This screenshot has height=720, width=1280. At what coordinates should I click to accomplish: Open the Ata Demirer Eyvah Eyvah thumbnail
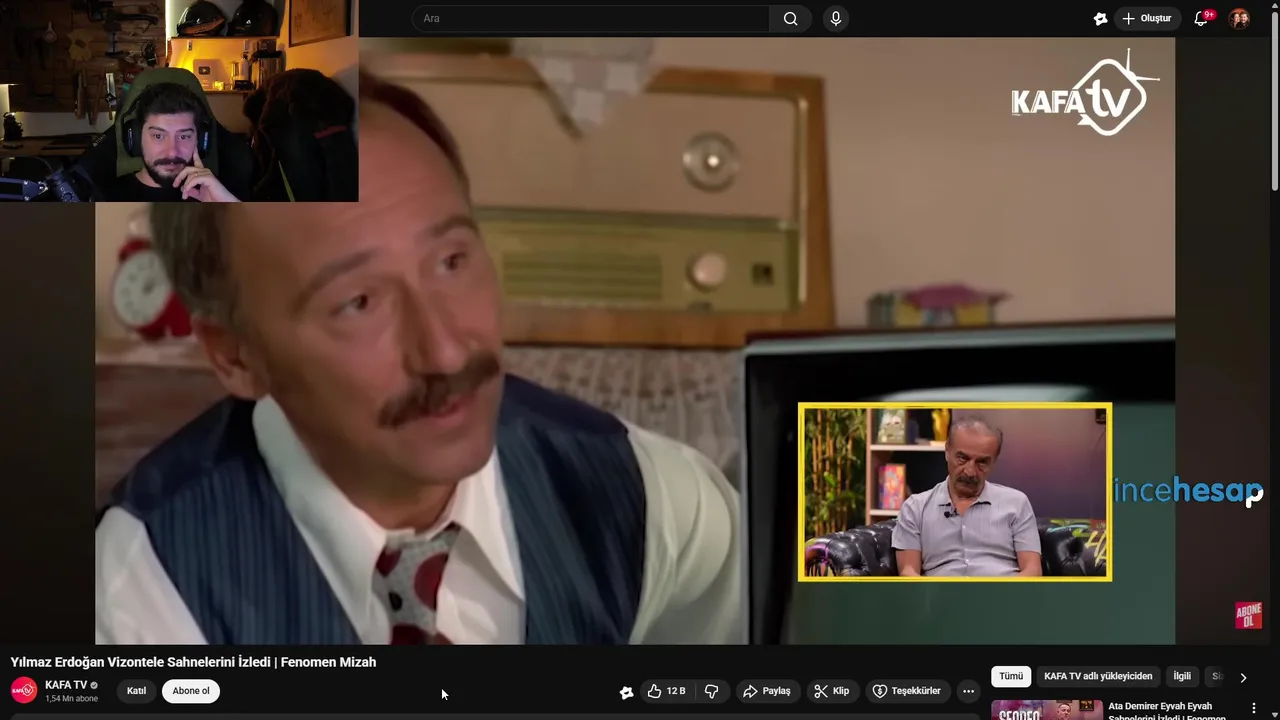coord(1047,710)
